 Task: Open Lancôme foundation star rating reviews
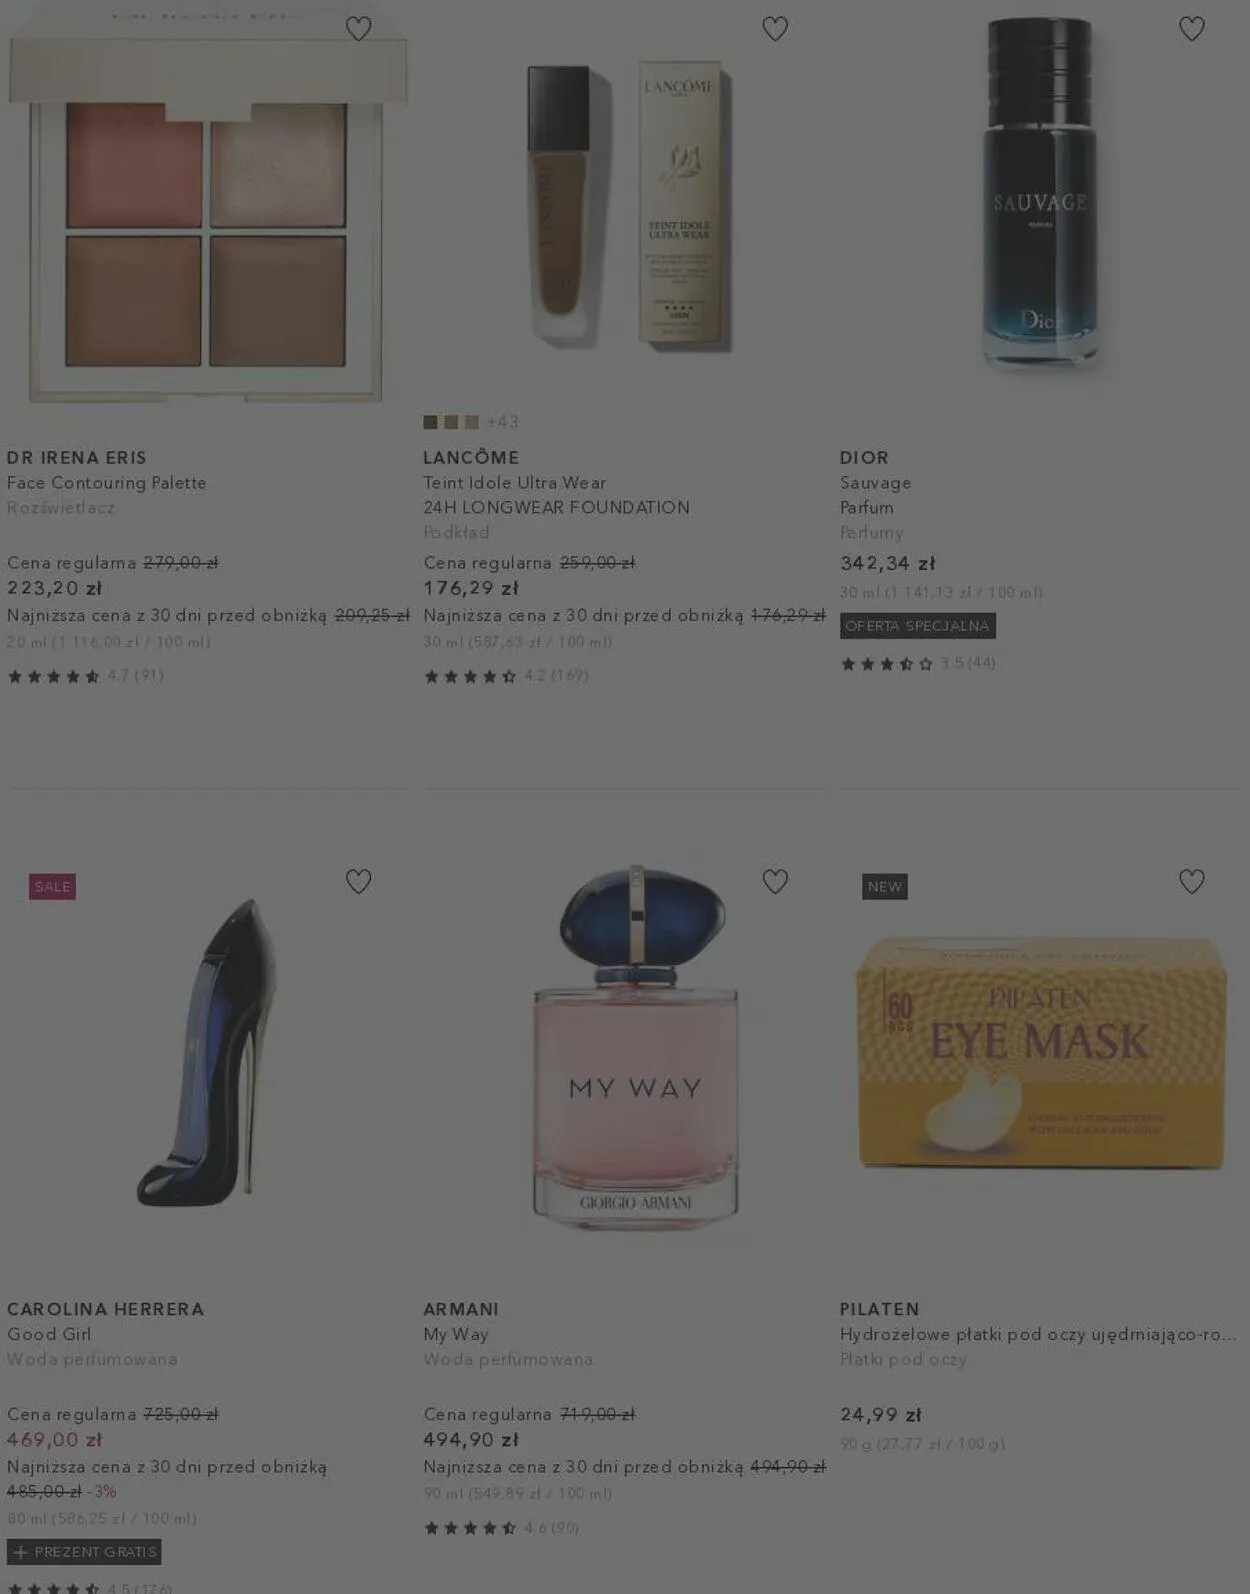coord(506,676)
